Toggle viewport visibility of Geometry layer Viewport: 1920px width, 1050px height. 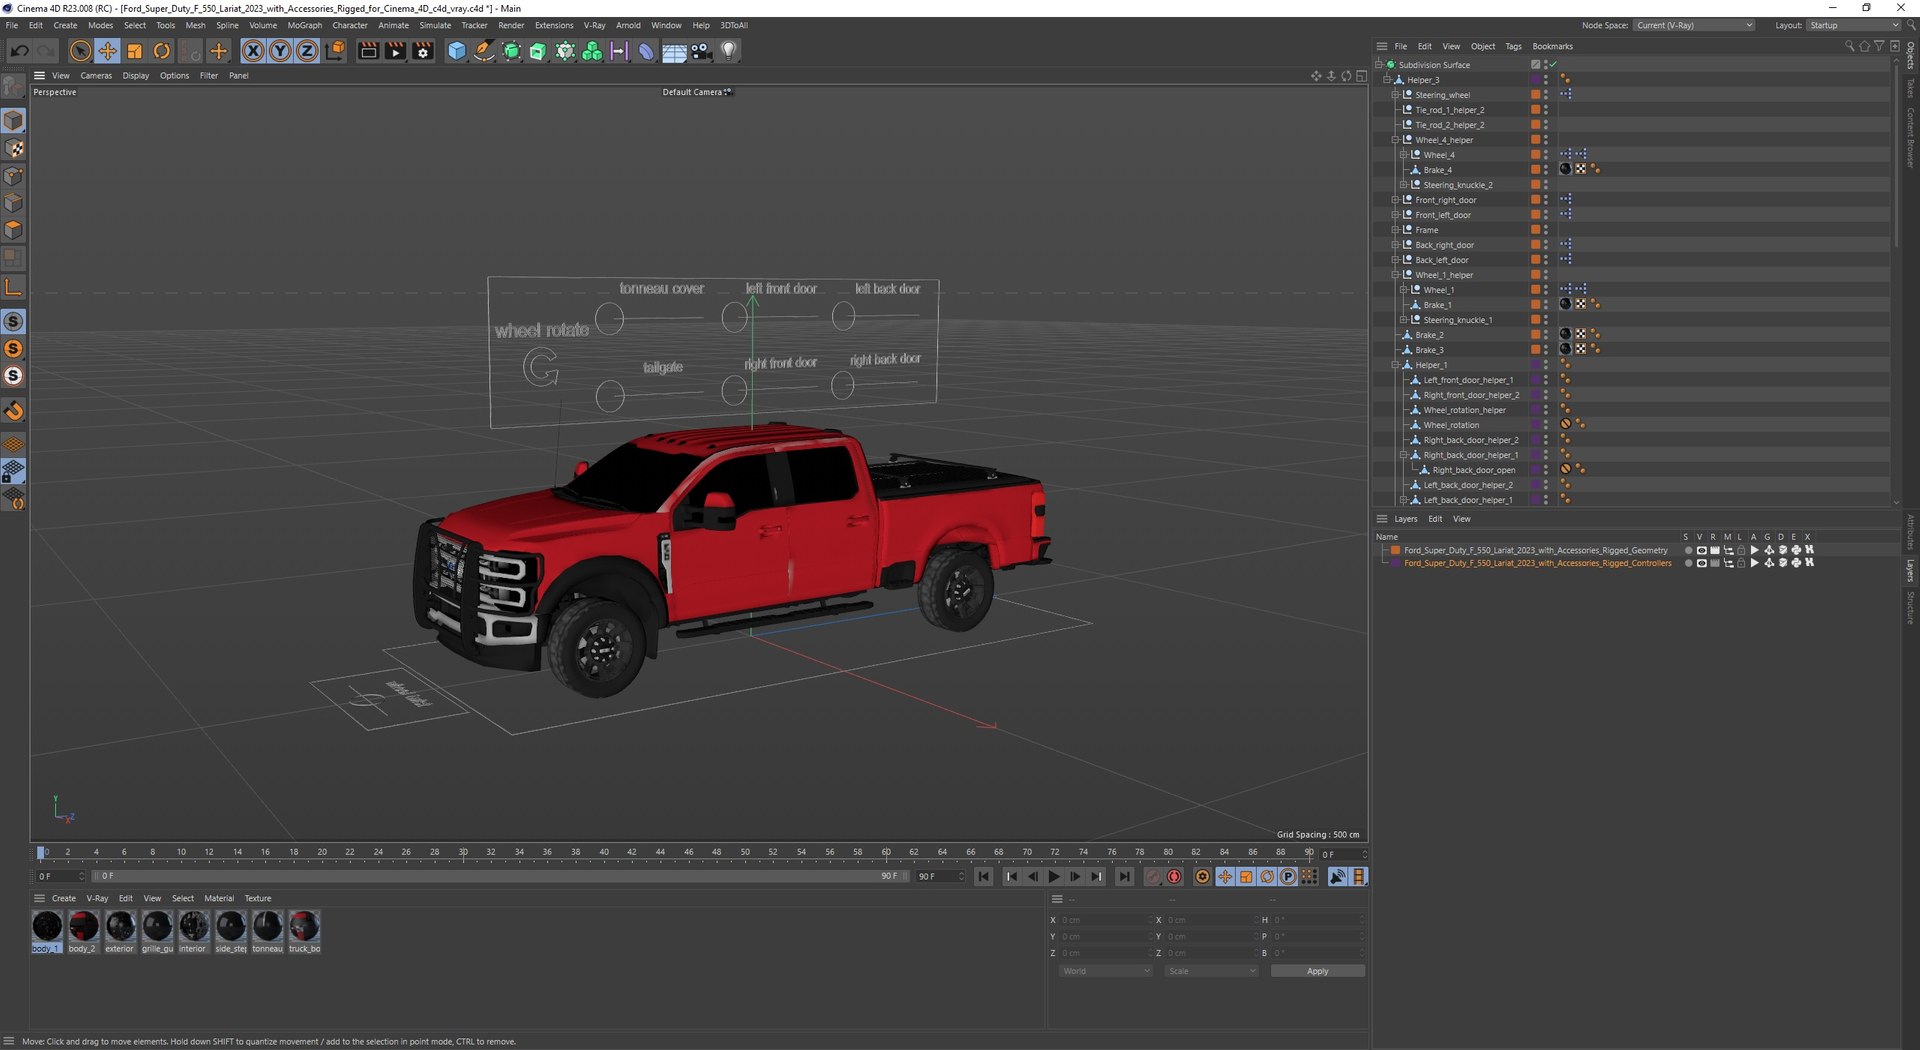pyautogui.click(x=1701, y=550)
